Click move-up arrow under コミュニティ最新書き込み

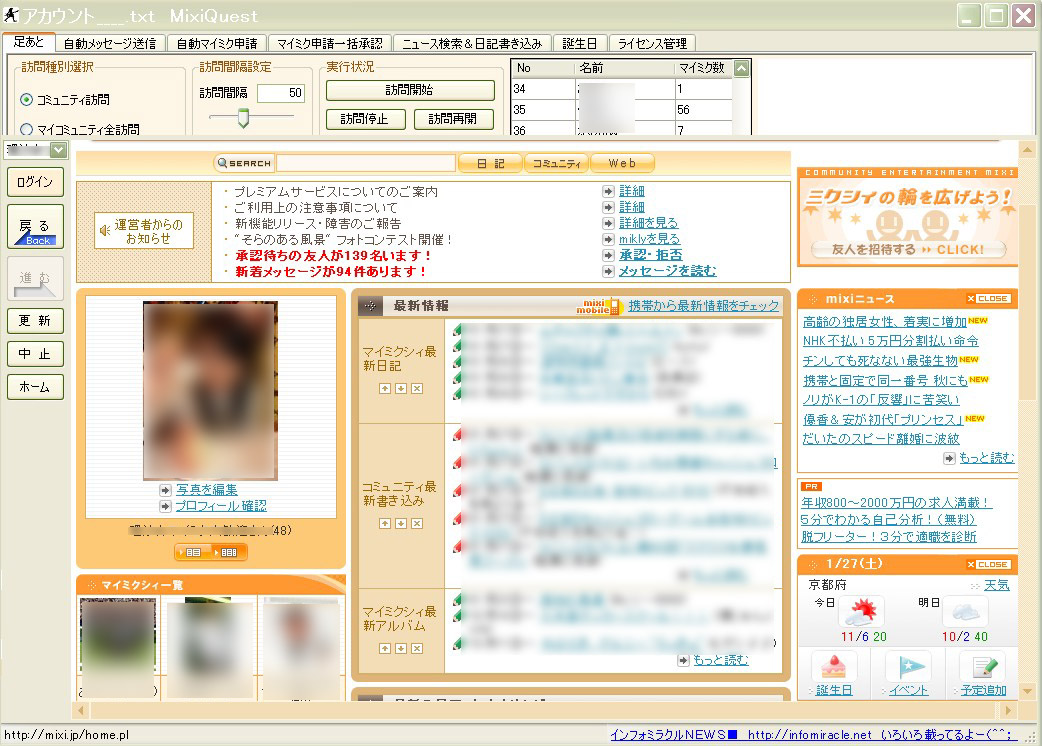click(385, 523)
